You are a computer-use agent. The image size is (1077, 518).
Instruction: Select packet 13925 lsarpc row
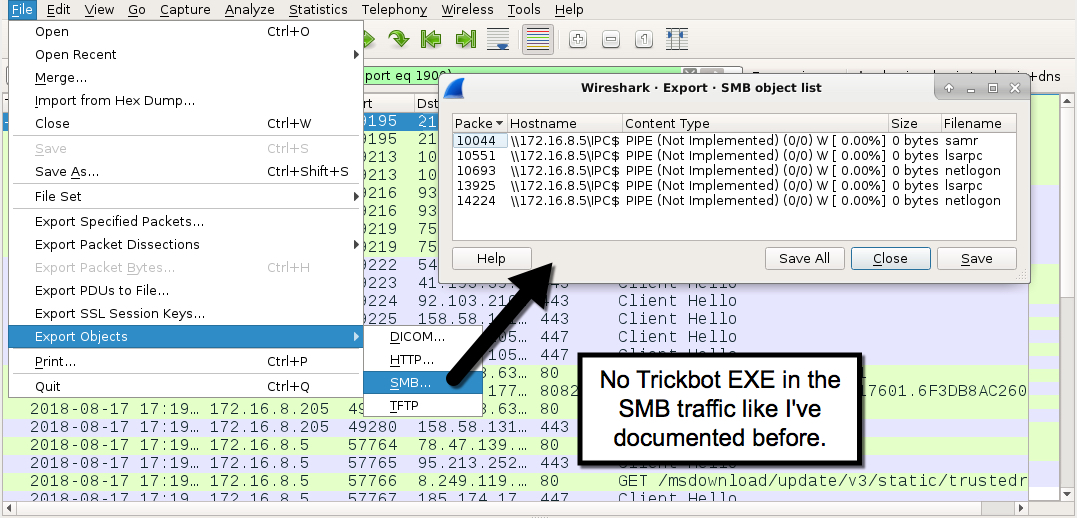[734, 185]
